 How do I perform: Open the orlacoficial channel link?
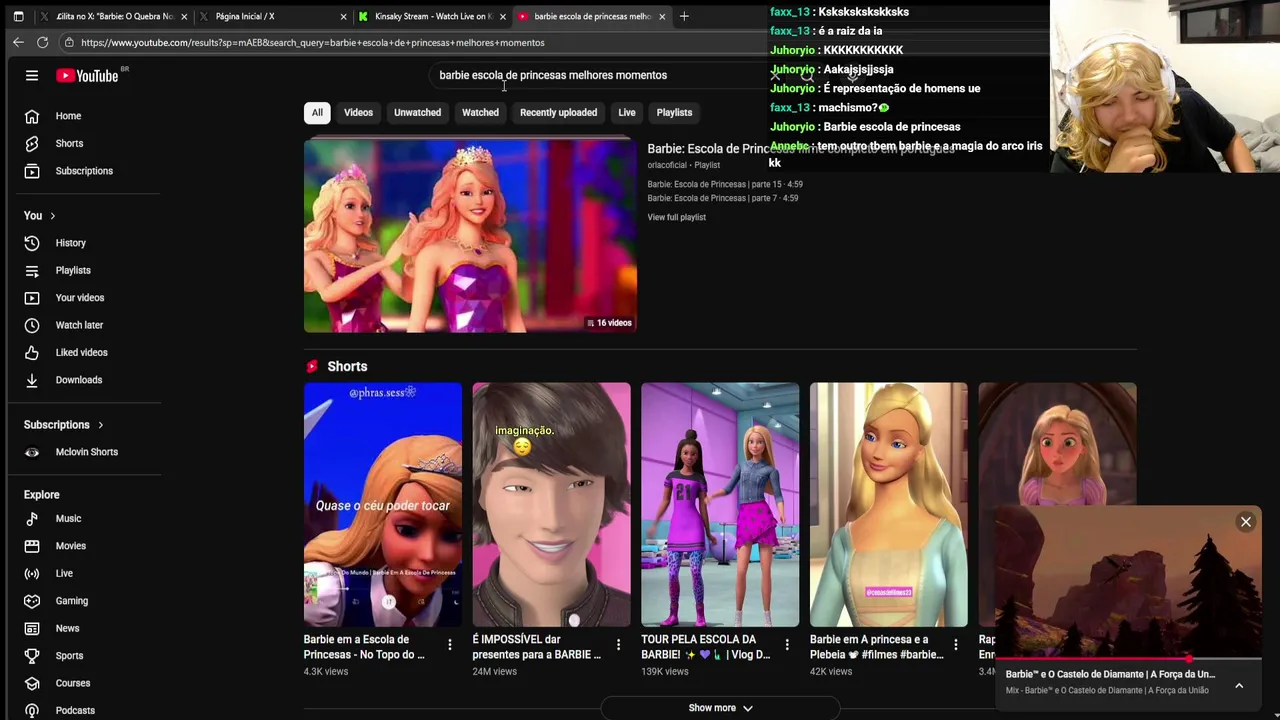pyautogui.click(x=667, y=165)
